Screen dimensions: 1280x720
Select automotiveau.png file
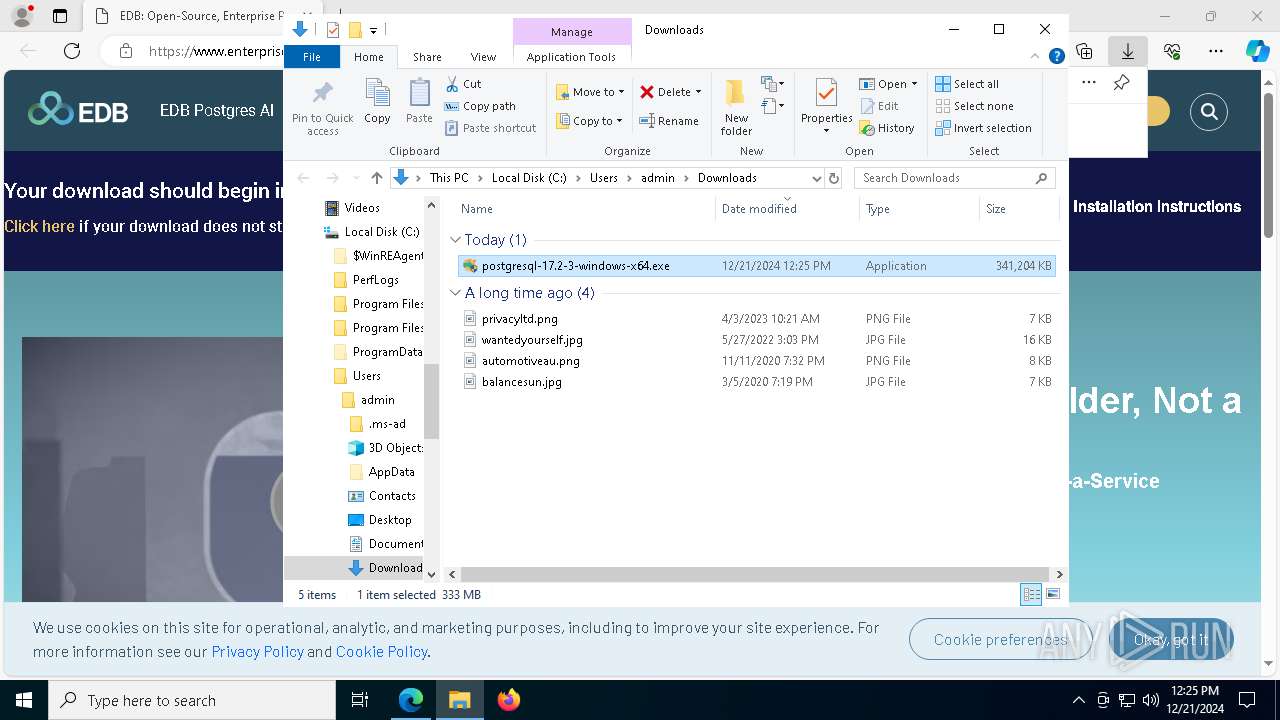(756, 361)
